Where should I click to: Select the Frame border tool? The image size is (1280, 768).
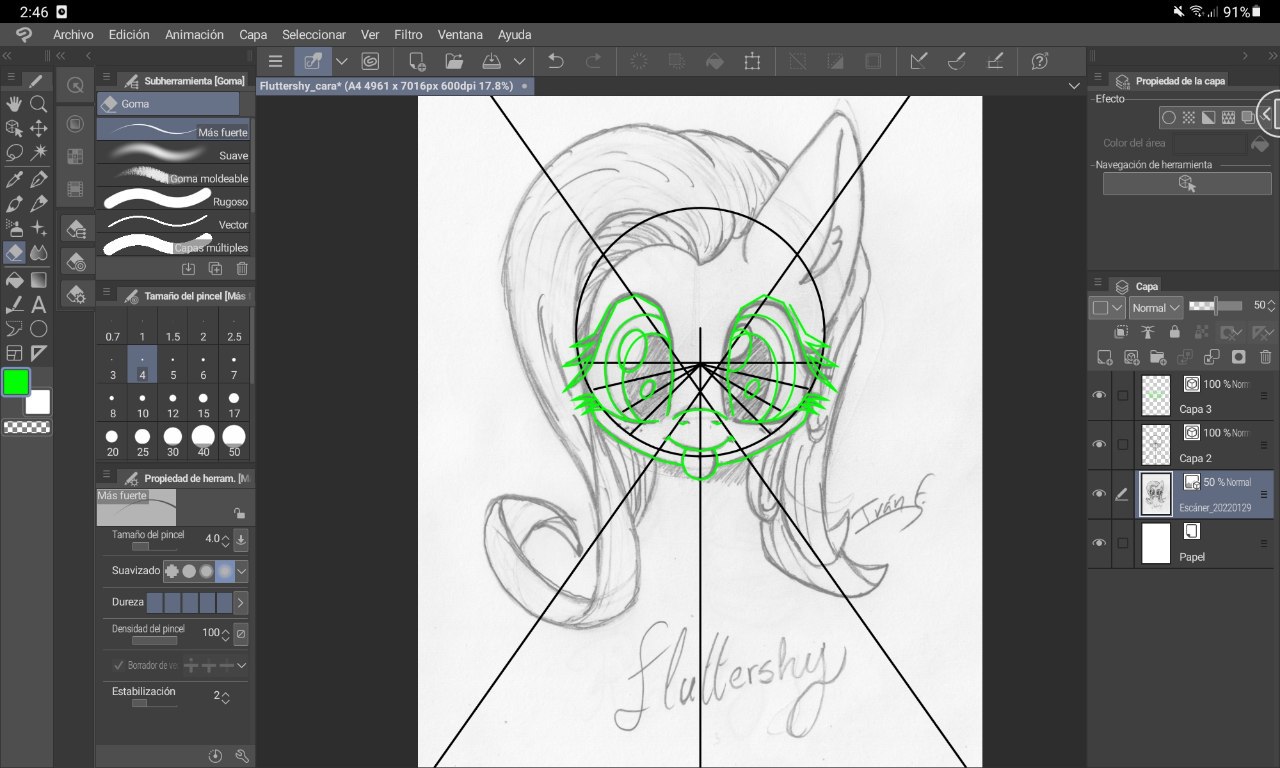coord(14,353)
